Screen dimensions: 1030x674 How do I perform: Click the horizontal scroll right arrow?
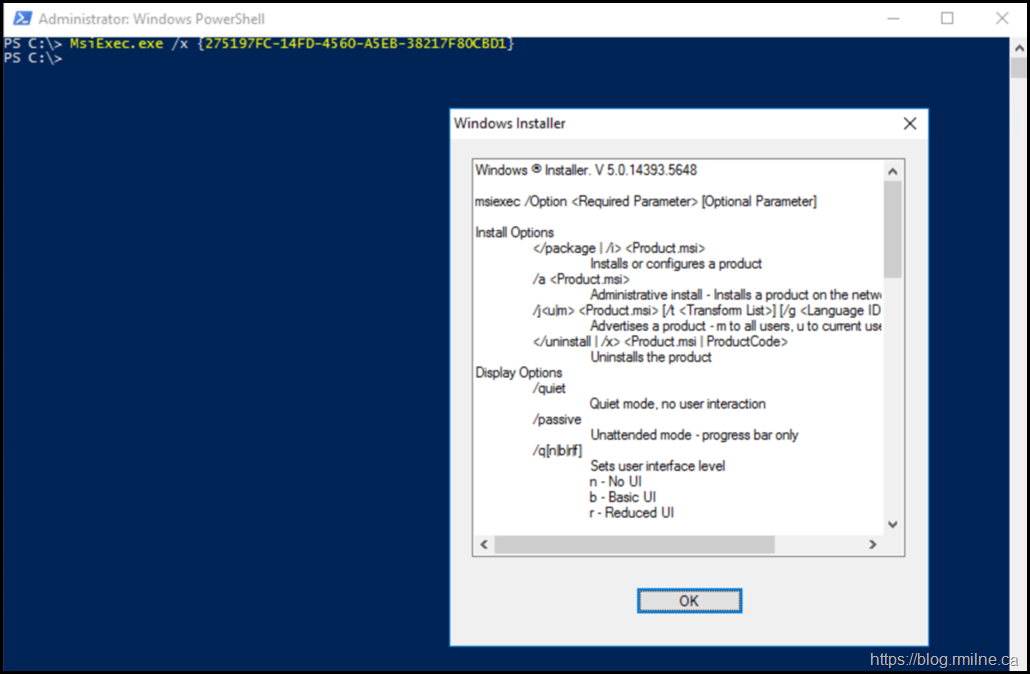pyautogui.click(x=872, y=544)
